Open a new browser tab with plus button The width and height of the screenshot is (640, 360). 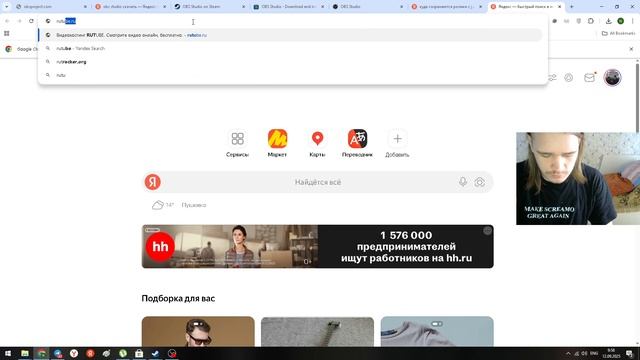[x=571, y=7]
